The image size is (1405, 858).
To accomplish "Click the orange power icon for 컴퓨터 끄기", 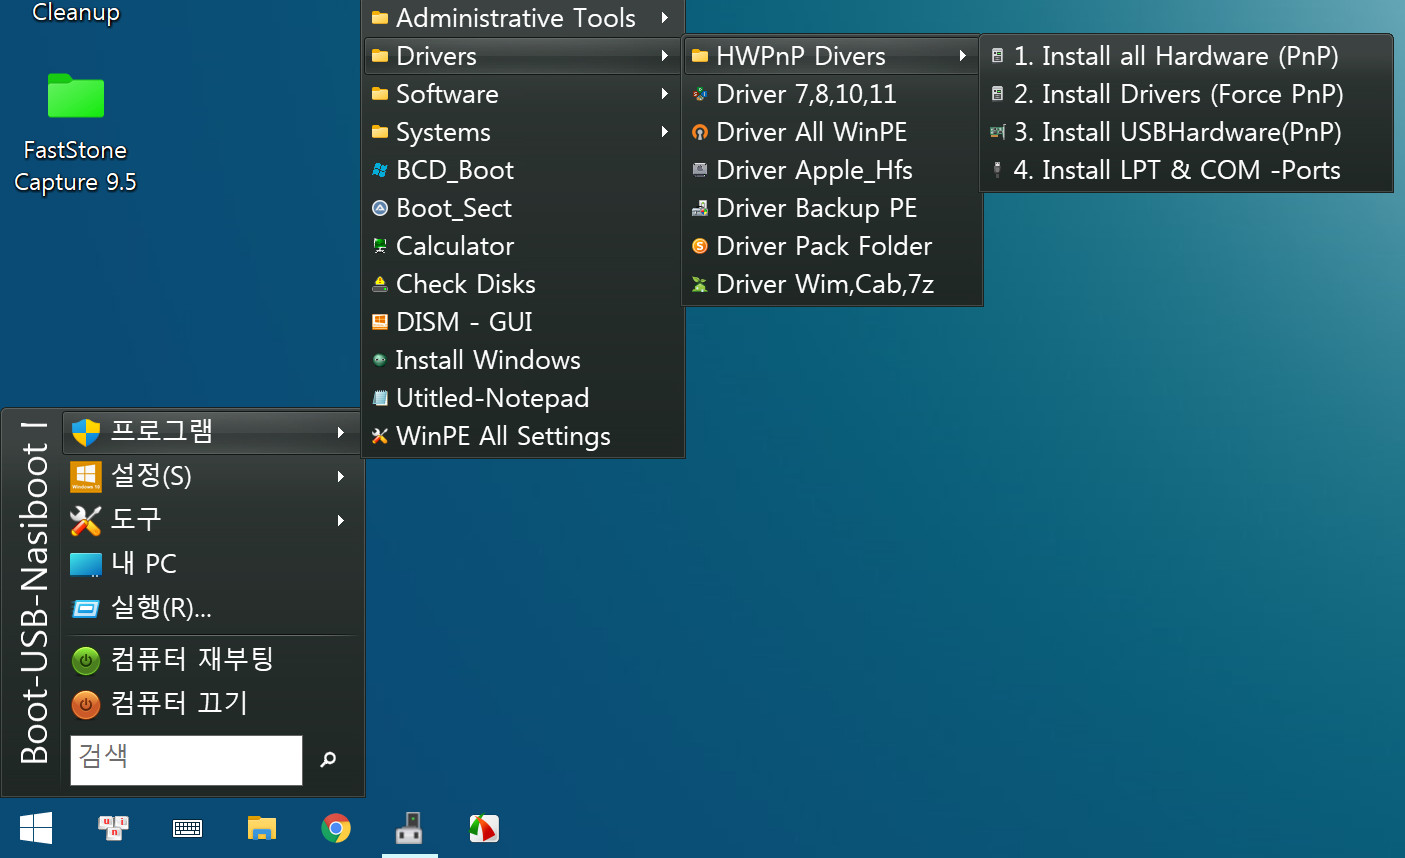I will point(86,704).
